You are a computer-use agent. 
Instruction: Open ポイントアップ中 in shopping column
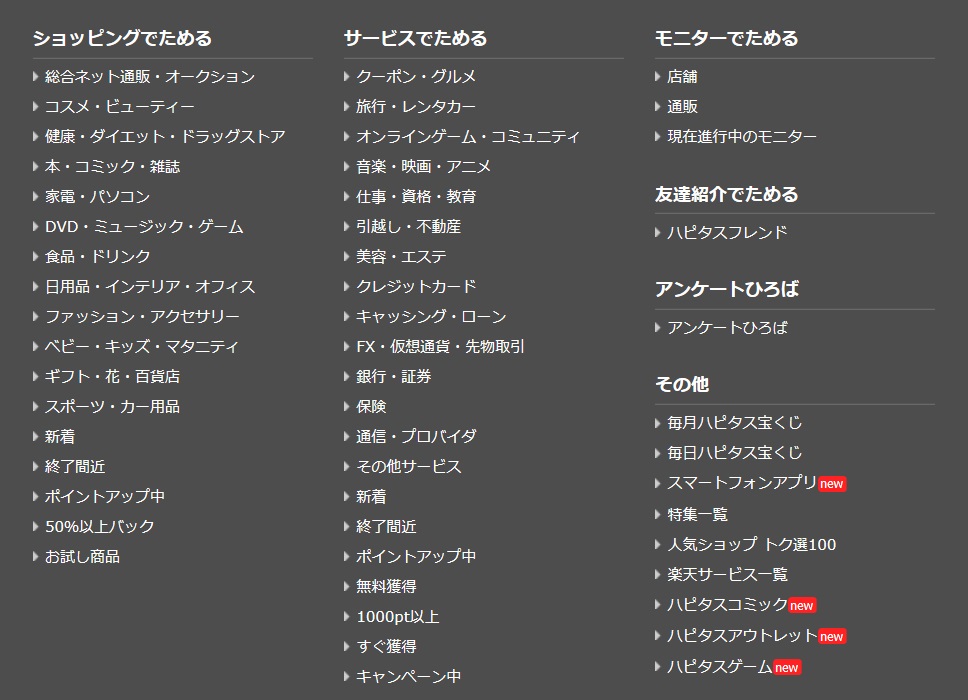click(105, 496)
